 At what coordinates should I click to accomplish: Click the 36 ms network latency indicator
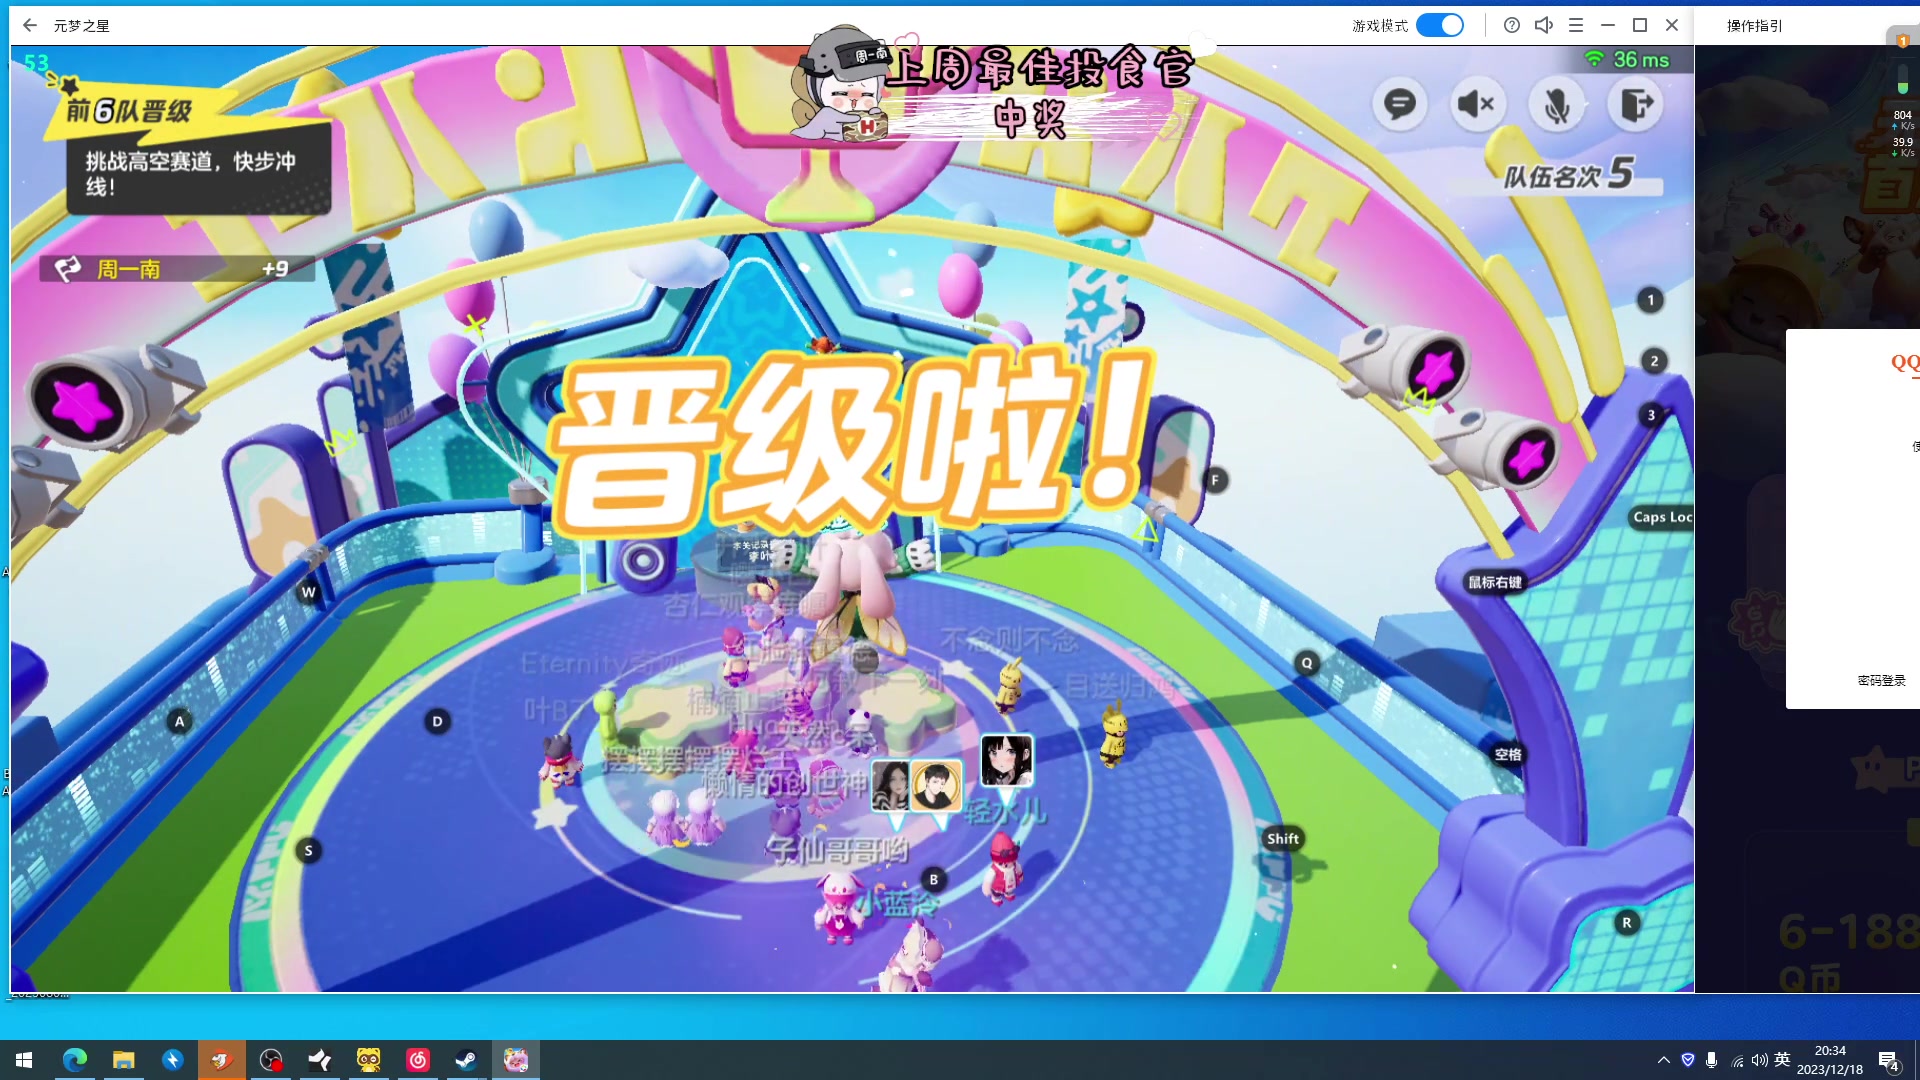coord(1627,60)
